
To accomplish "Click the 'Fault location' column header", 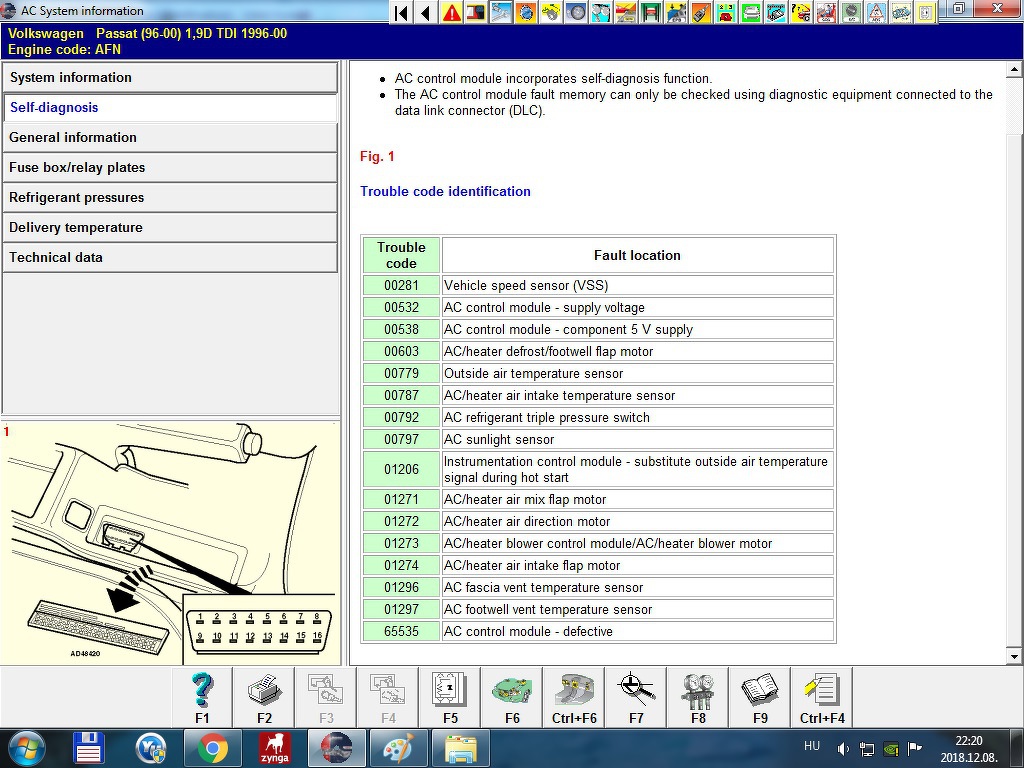I will [x=637, y=255].
